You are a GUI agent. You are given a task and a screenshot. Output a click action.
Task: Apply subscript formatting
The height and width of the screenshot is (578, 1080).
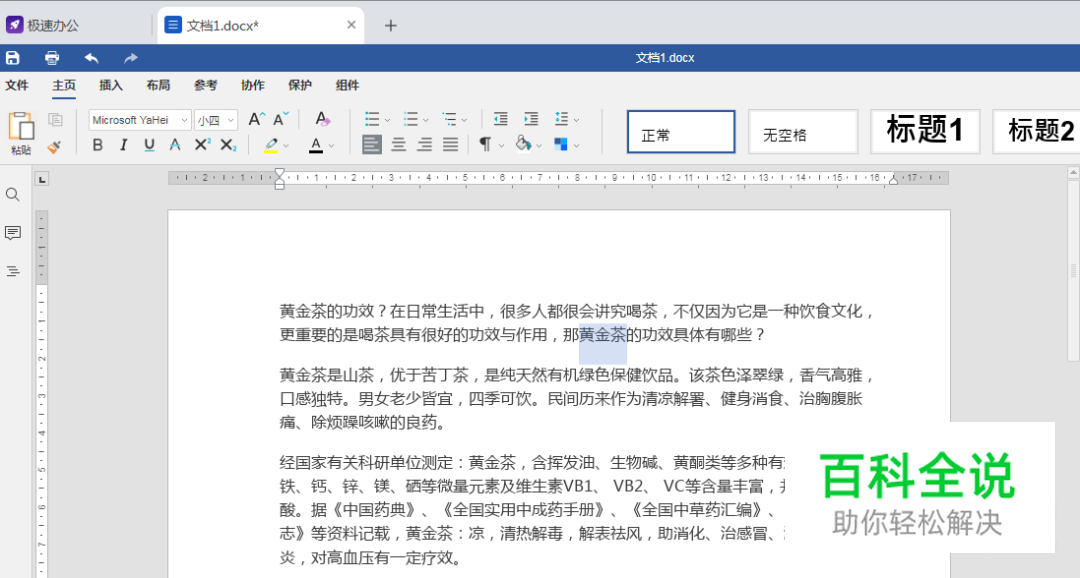(x=226, y=146)
